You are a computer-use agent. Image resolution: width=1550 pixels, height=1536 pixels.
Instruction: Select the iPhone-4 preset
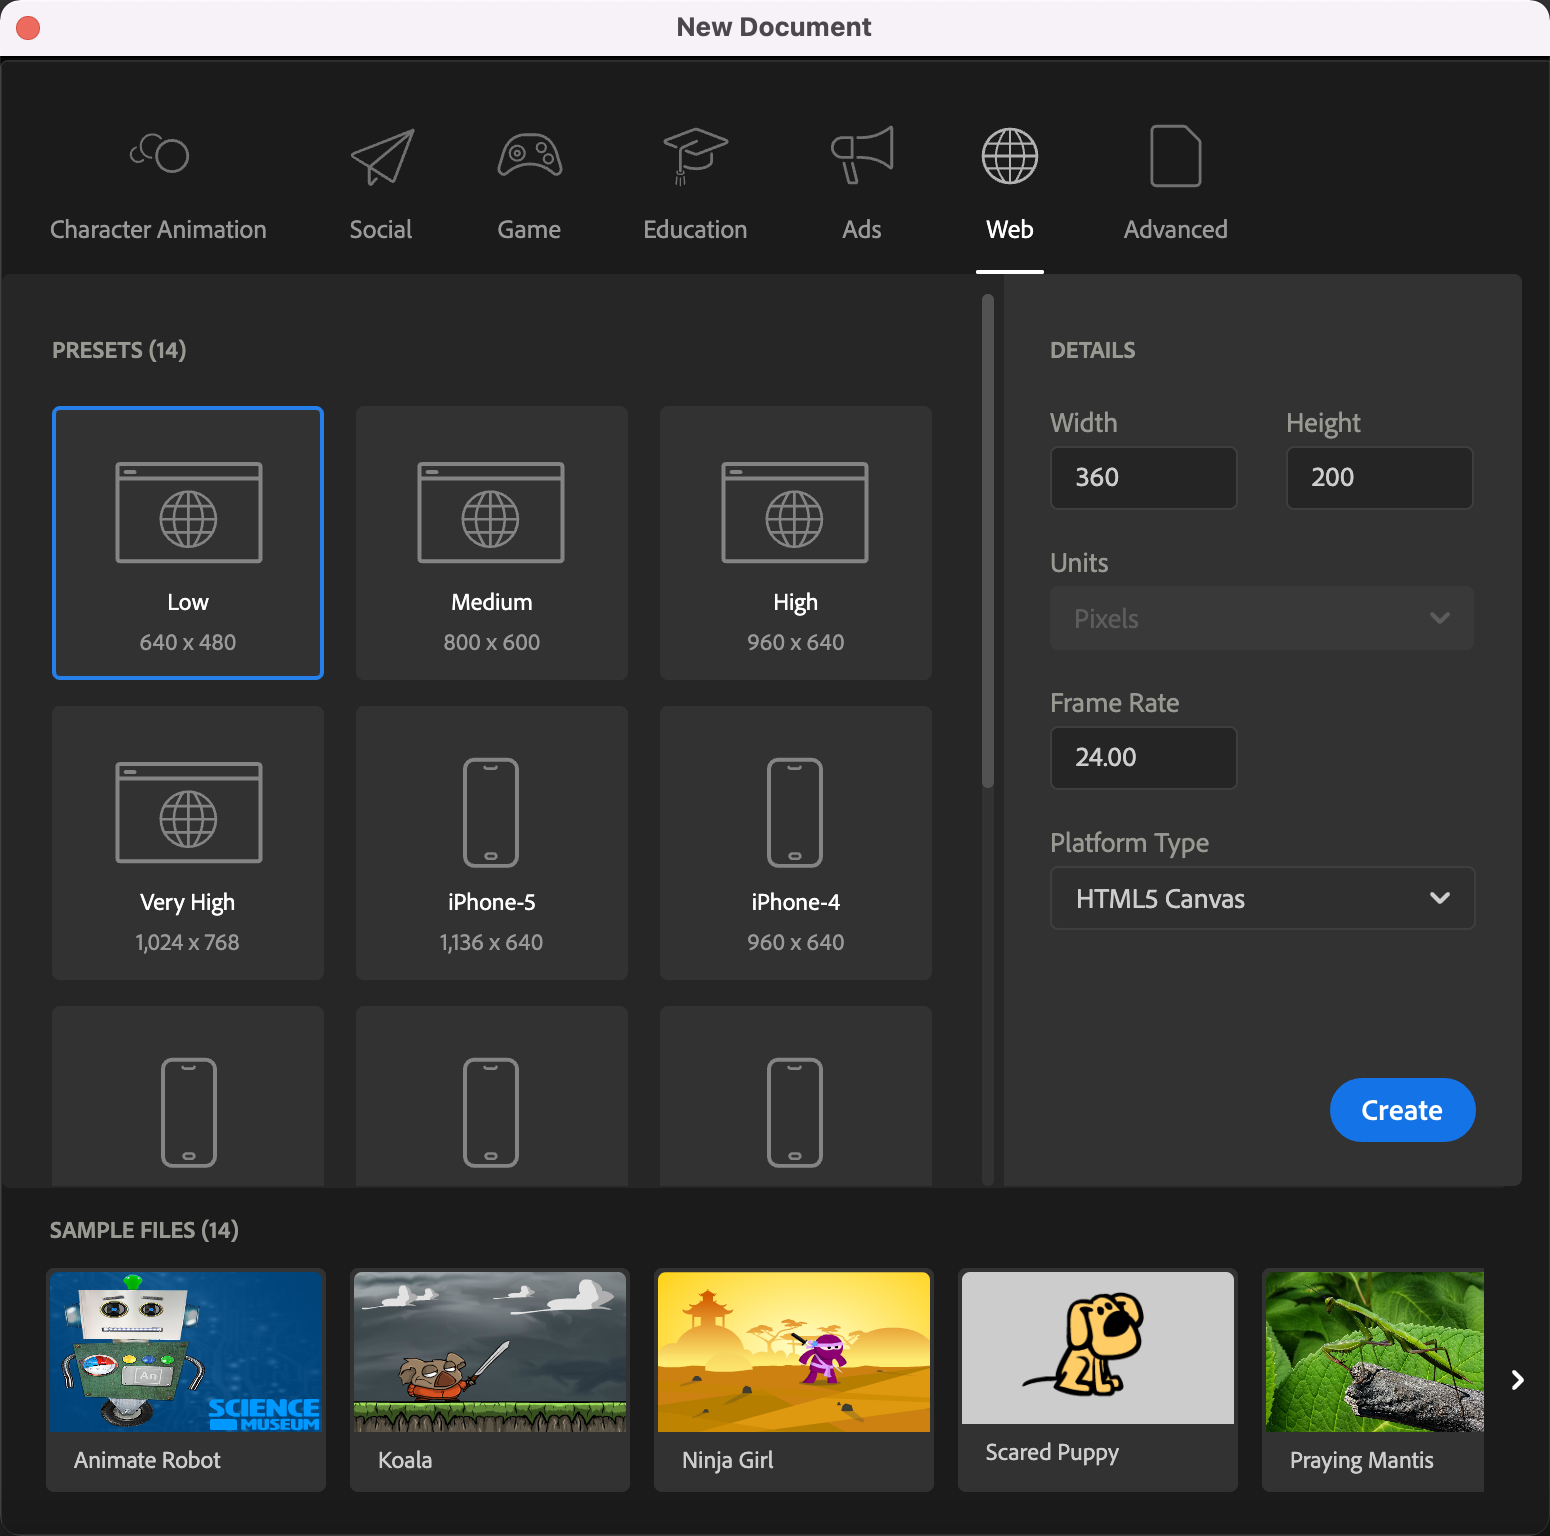[796, 843]
